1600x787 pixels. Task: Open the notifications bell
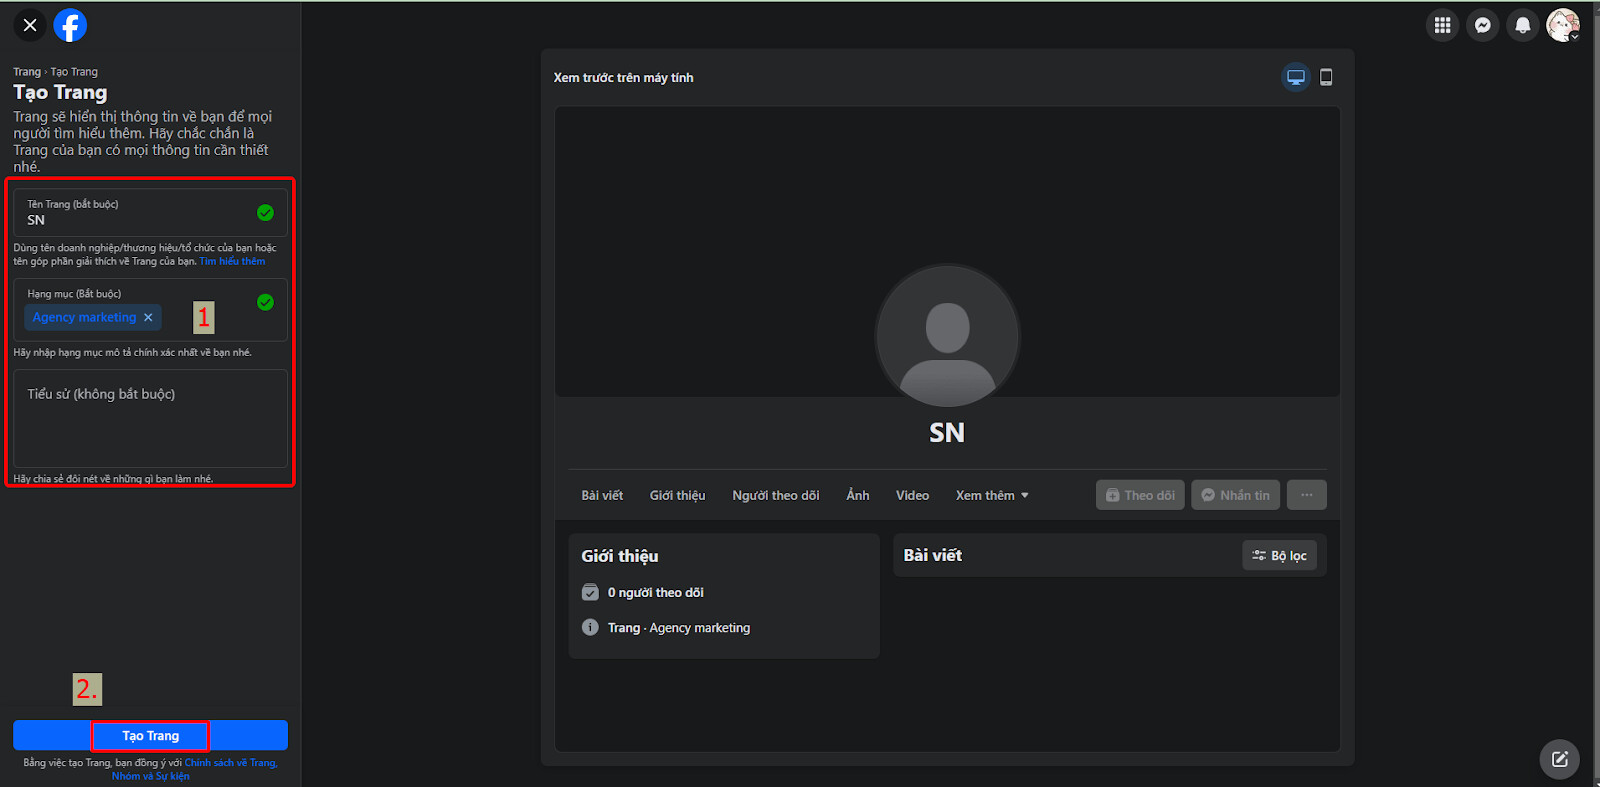point(1523,25)
